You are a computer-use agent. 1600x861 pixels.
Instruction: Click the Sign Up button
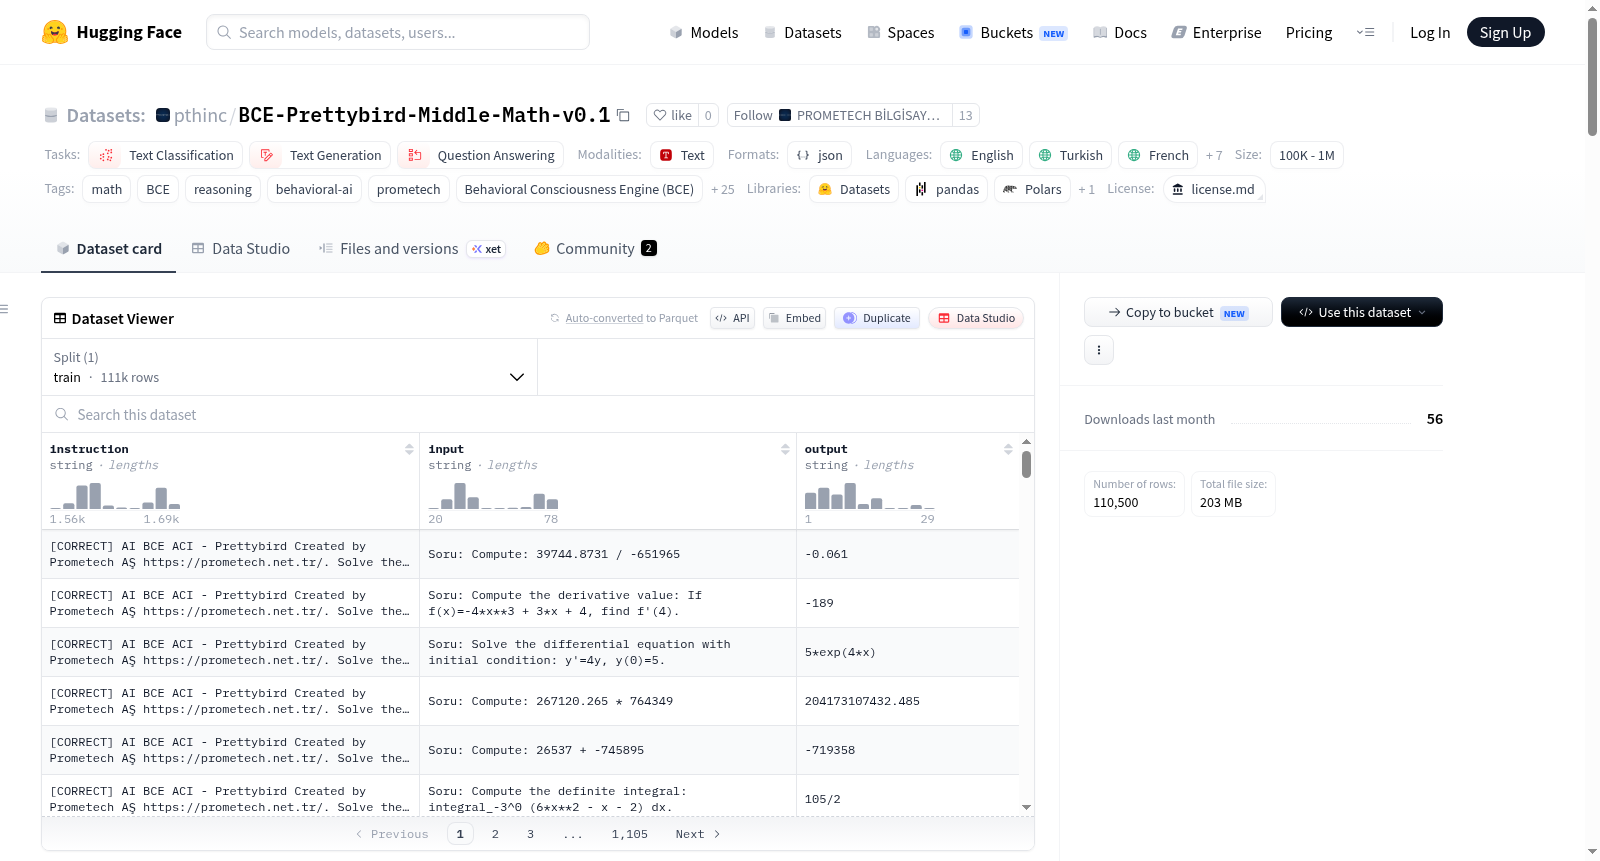tap(1505, 32)
